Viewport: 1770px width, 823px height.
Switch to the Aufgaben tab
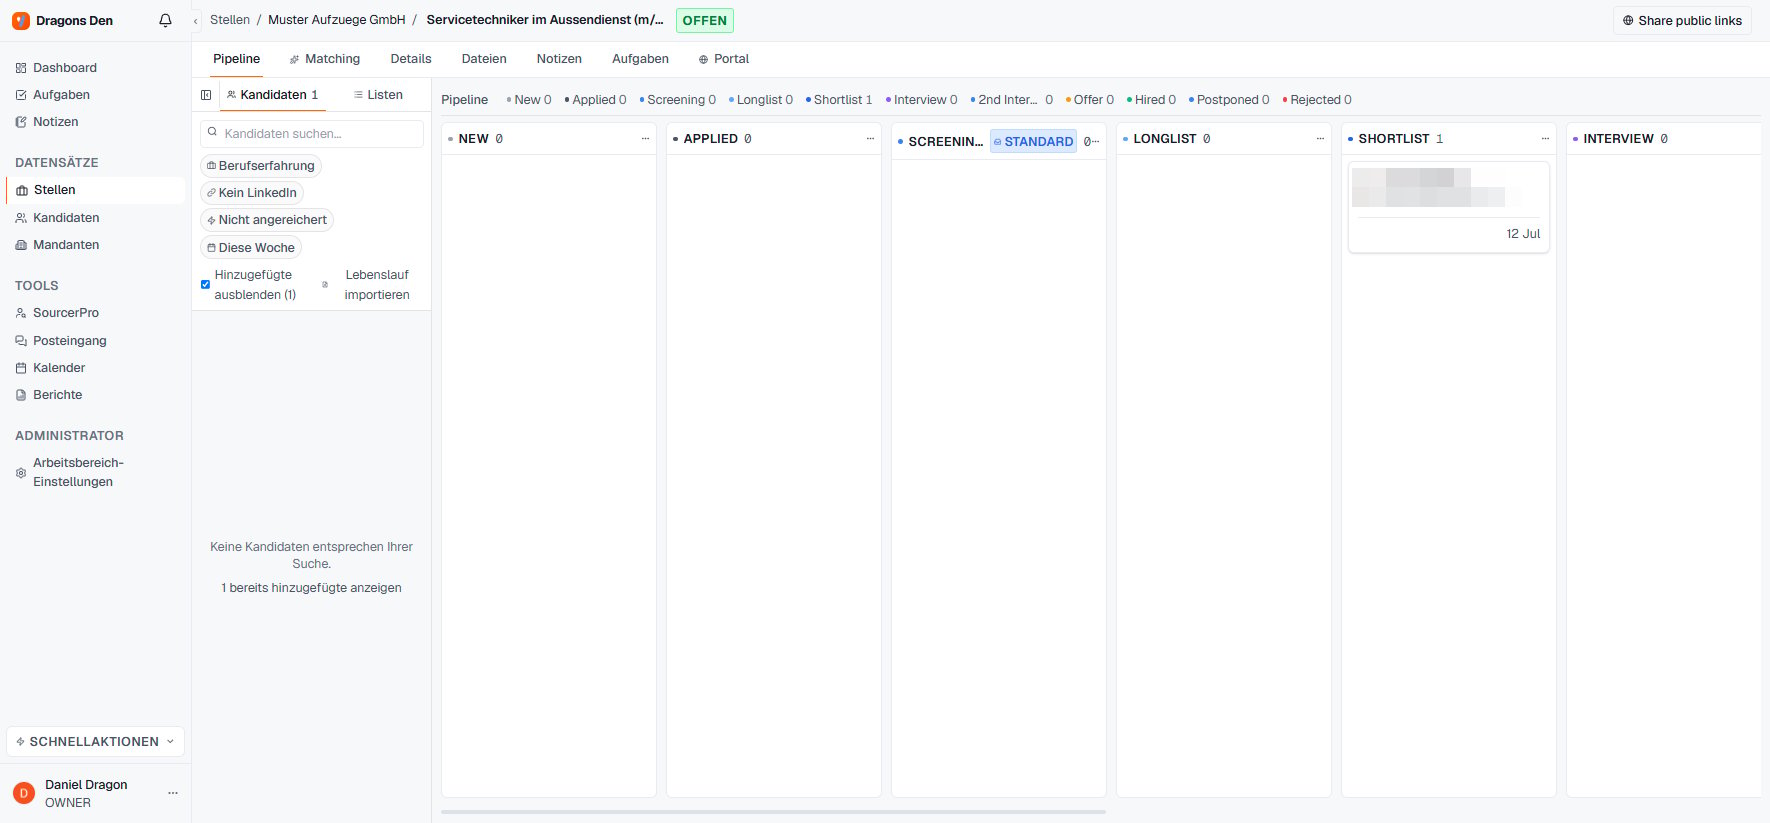click(x=641, y=59)
